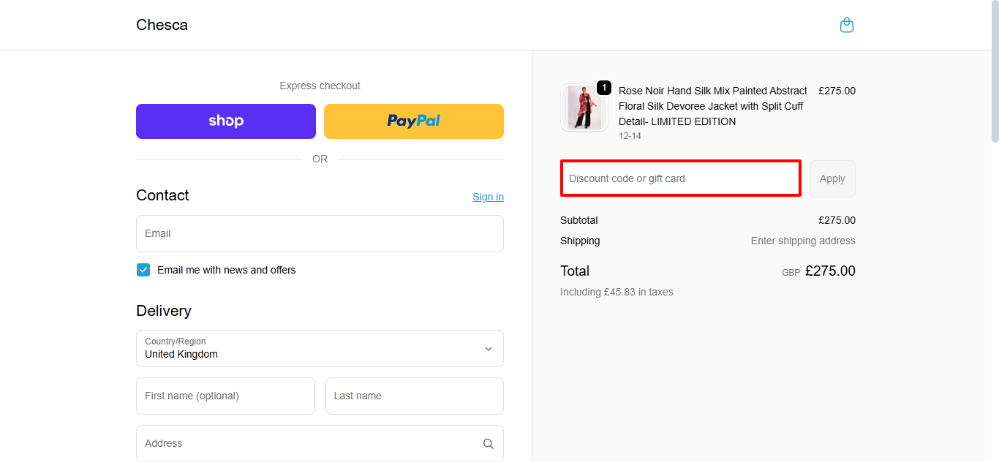Click the Address input field

(320, 444)
